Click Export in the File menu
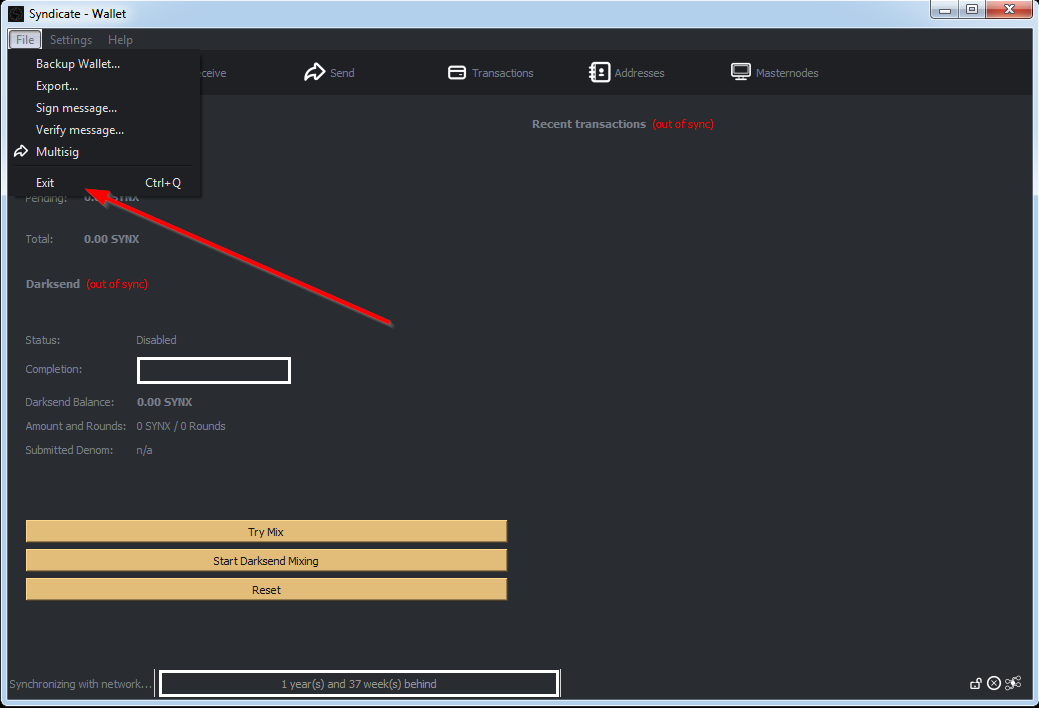This screenshot has width=1039, height=708. [x=57, y=86]
